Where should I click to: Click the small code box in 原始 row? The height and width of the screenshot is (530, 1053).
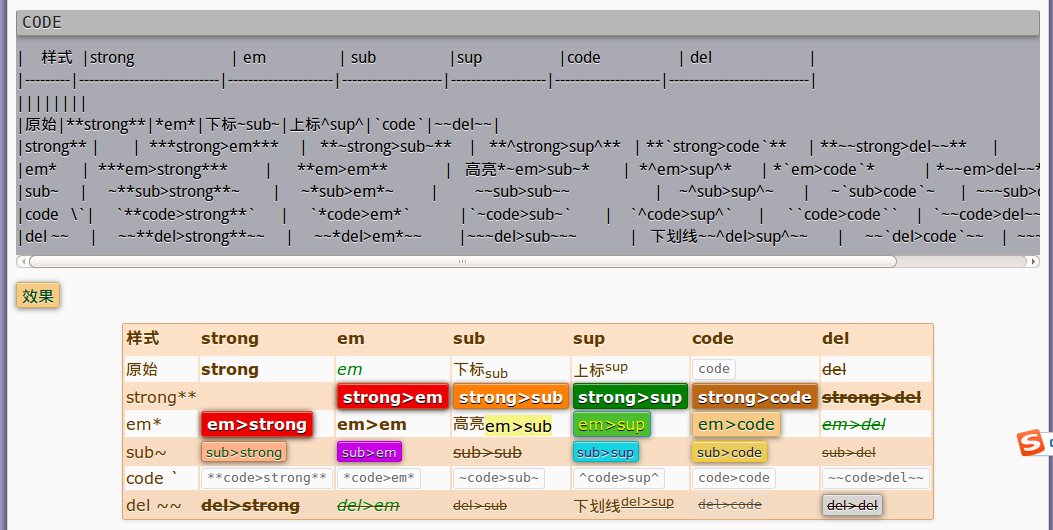pos(714,369)
